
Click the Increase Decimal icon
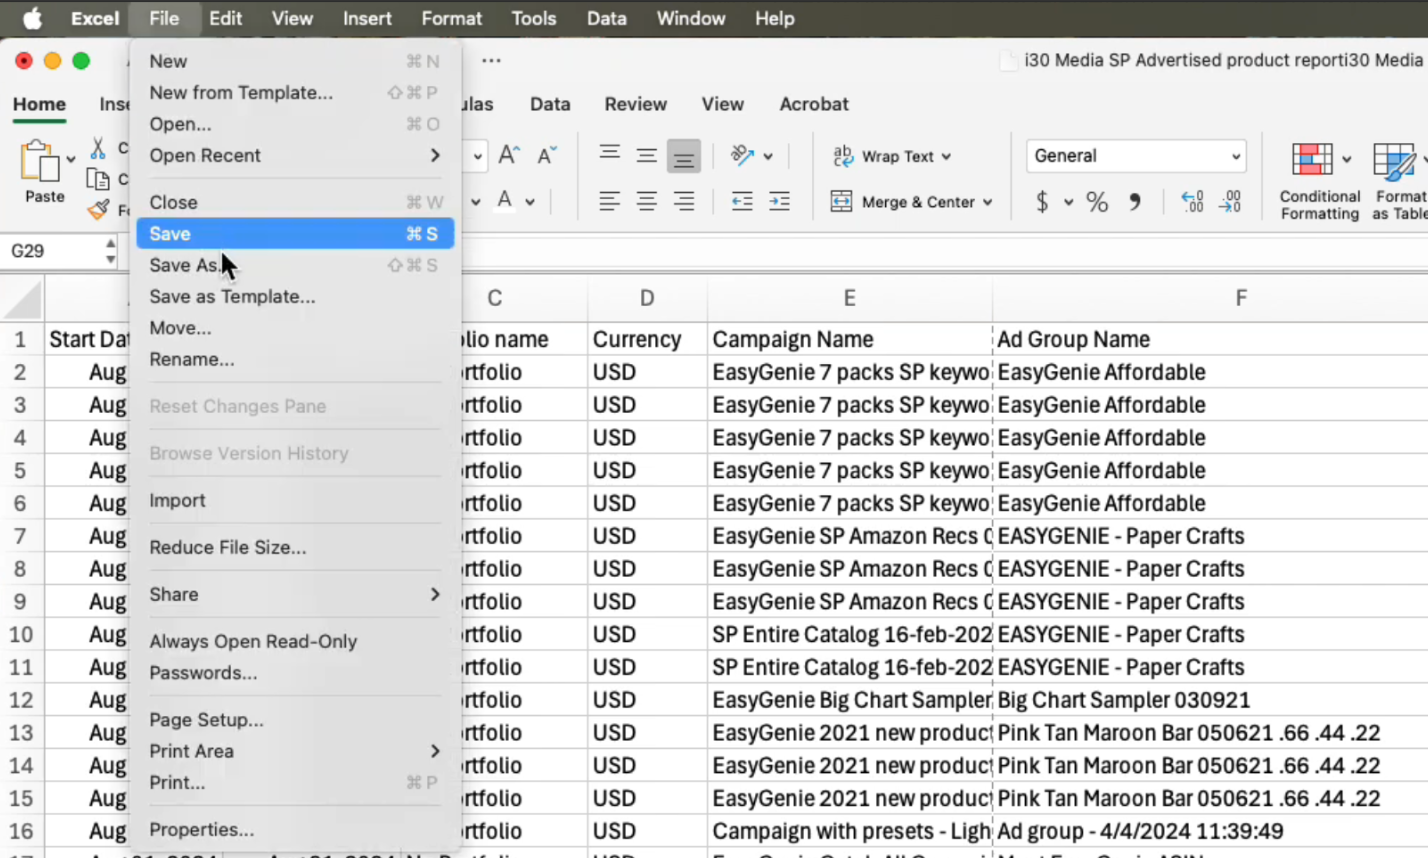pos(1192,202)
